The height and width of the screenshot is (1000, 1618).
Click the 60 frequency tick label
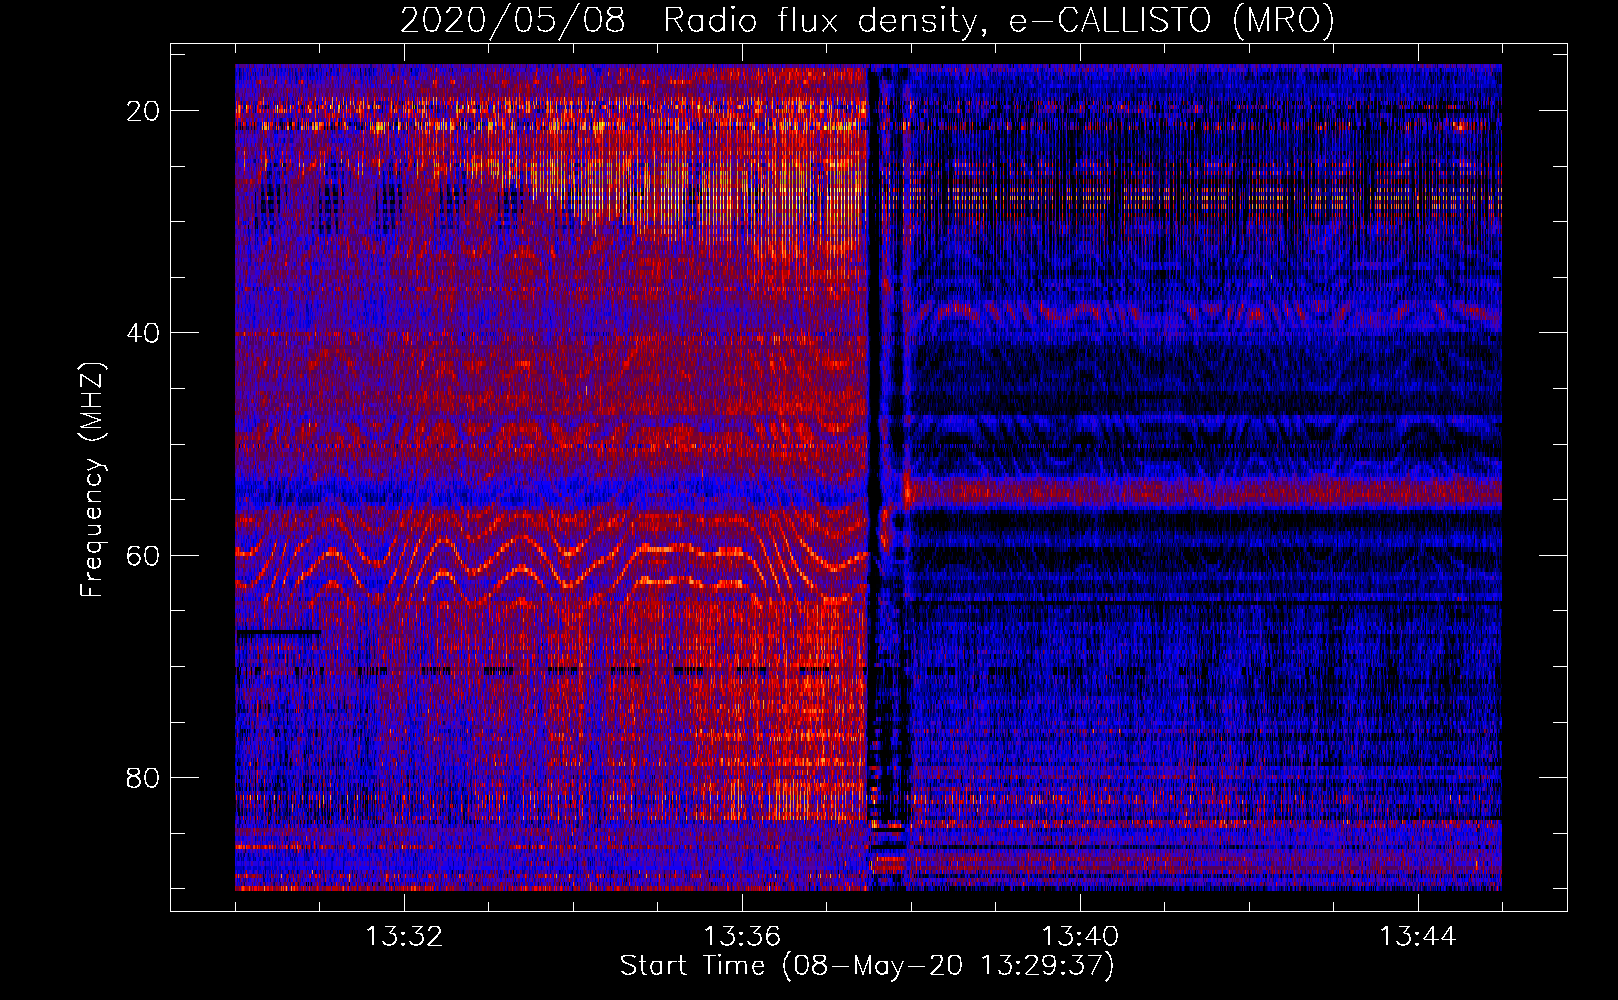(143, 556)
